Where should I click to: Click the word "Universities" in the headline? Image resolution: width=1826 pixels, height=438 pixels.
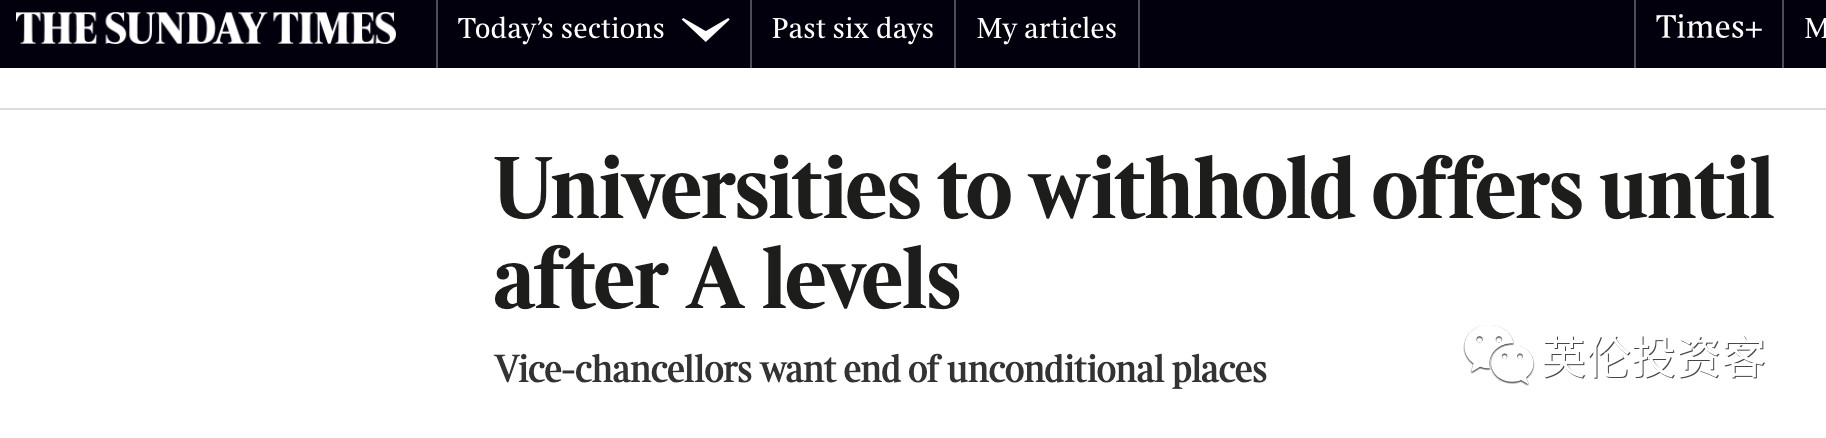coord(706,190)
